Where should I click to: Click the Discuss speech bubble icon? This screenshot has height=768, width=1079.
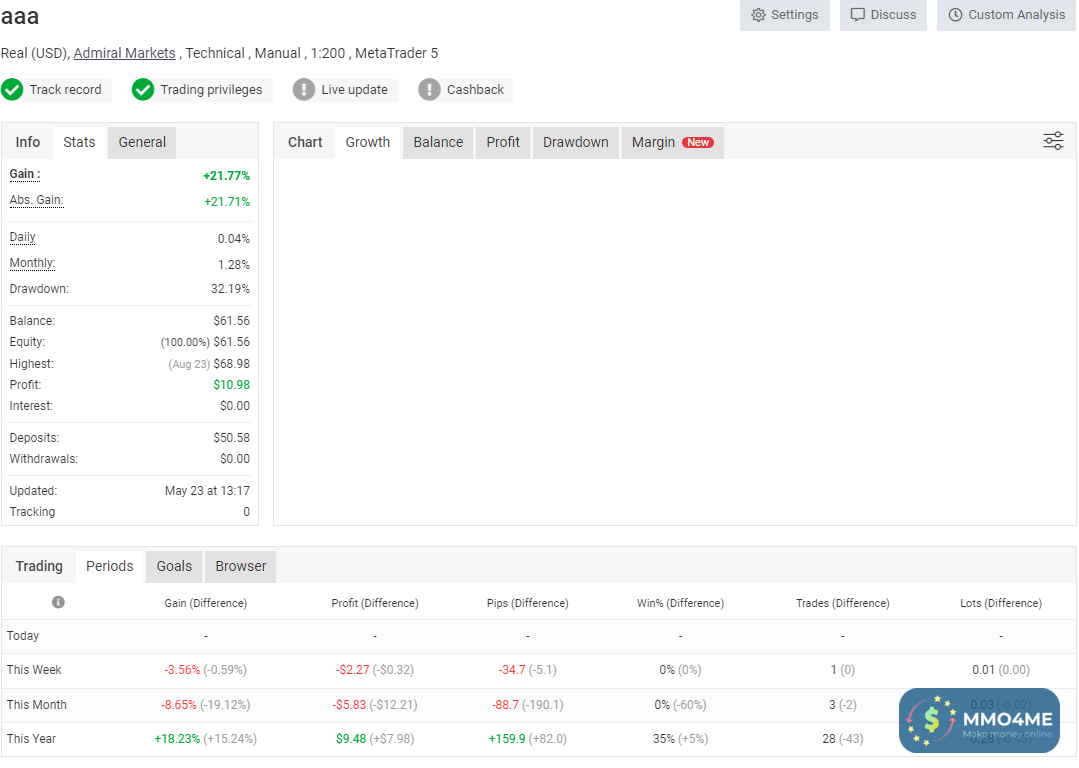(858, 15)
